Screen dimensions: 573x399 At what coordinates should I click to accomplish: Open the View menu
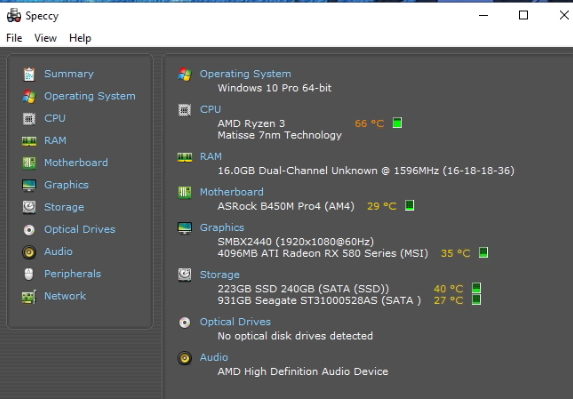pyautogui.click(x=46, y=38)
